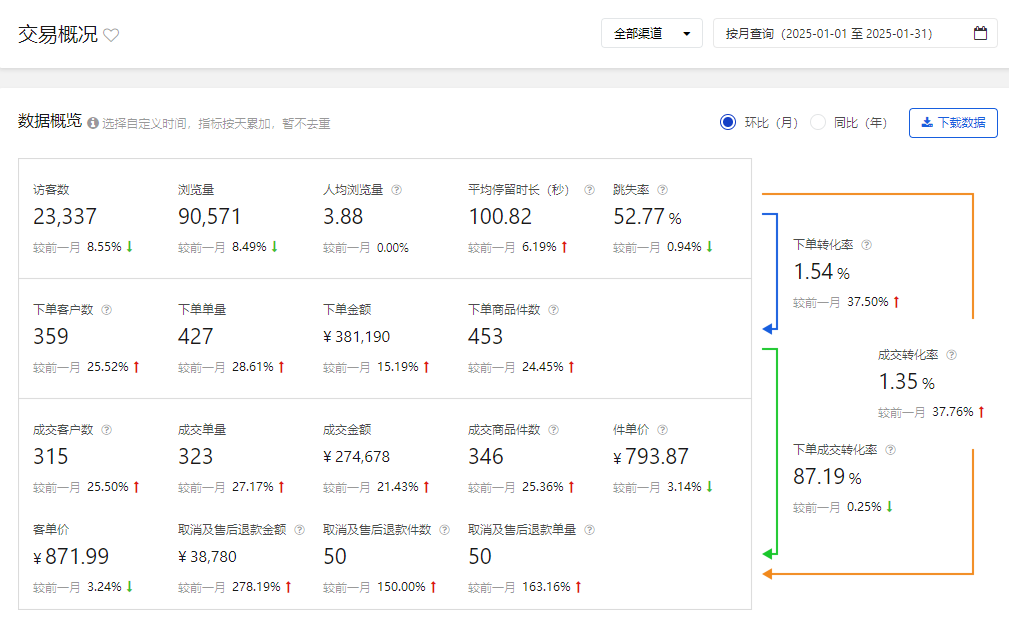Screen dimensions: 1009x626
Task: Select the 同比（年） radio button
Action: (818, 122)
